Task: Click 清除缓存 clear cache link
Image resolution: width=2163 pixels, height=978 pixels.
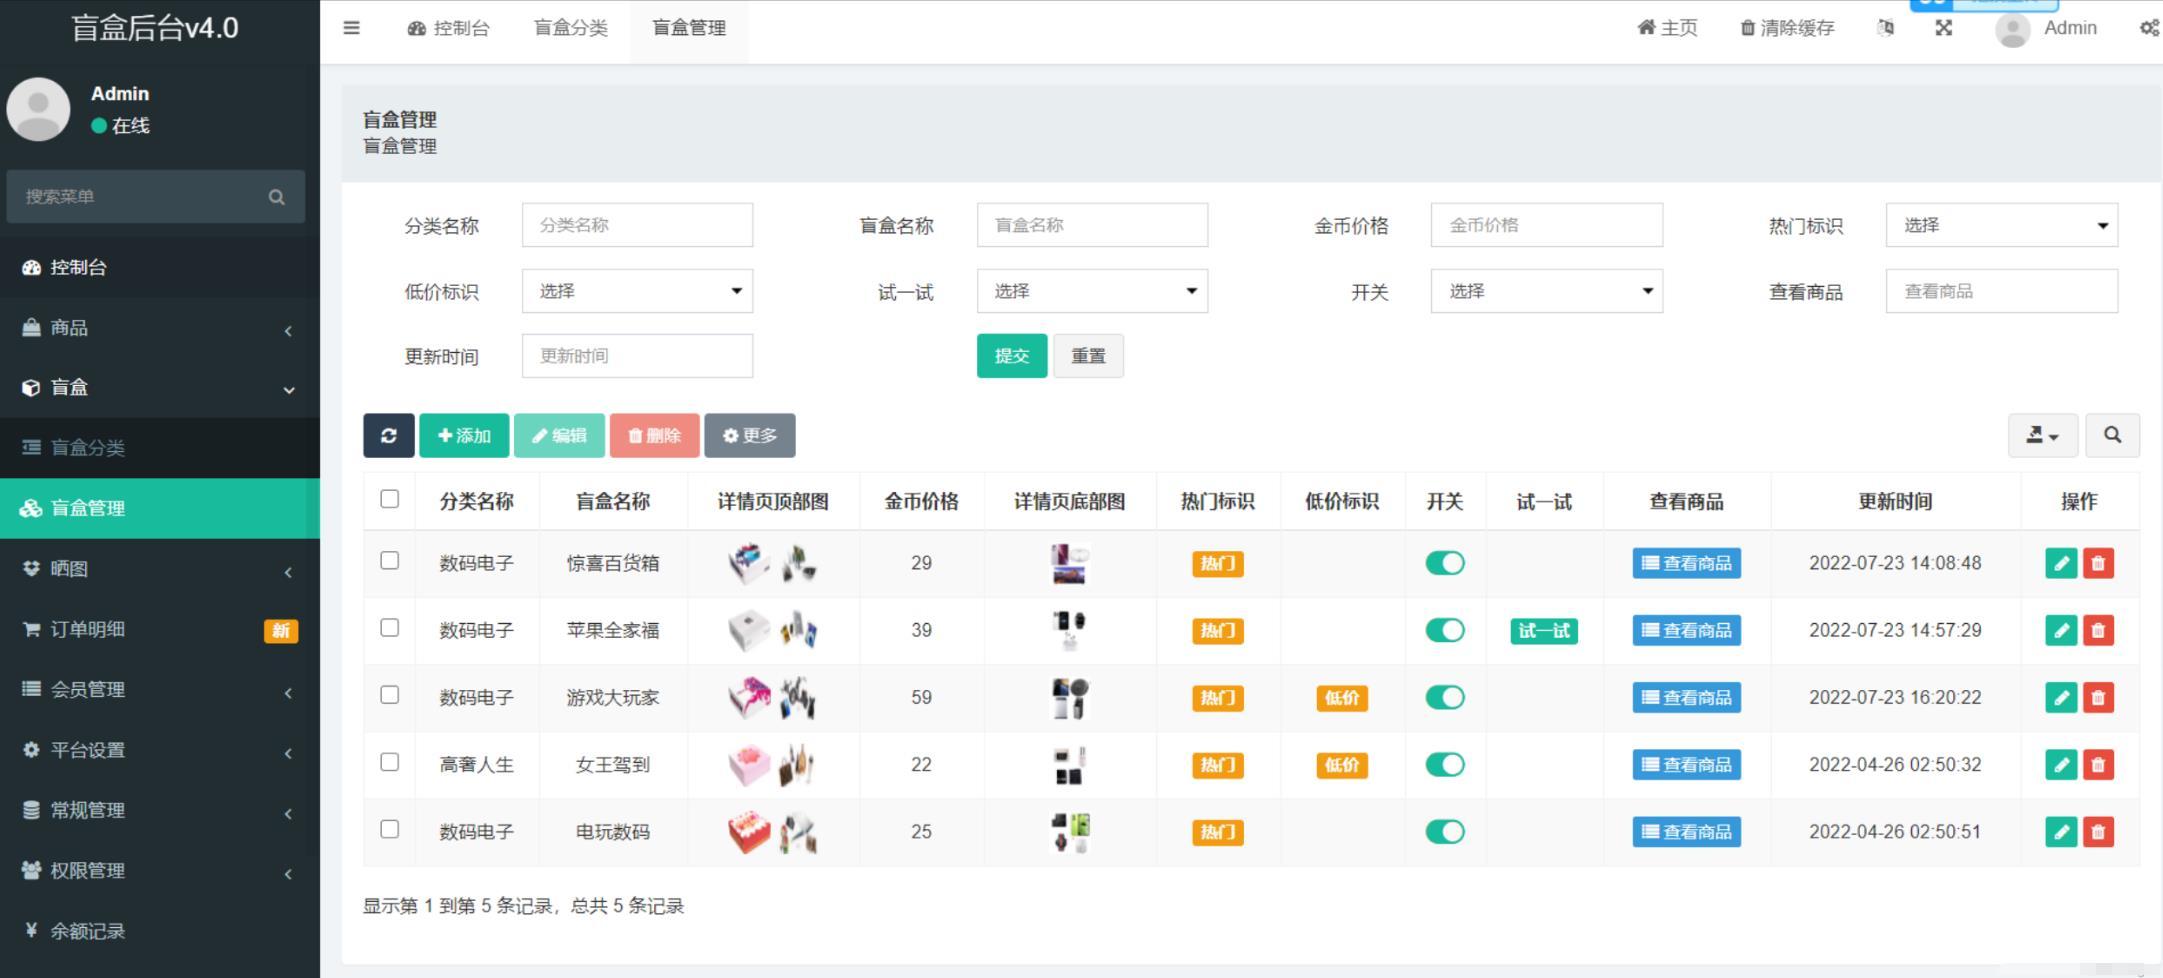Action: pyautogui.click(x=1787, y=28)
